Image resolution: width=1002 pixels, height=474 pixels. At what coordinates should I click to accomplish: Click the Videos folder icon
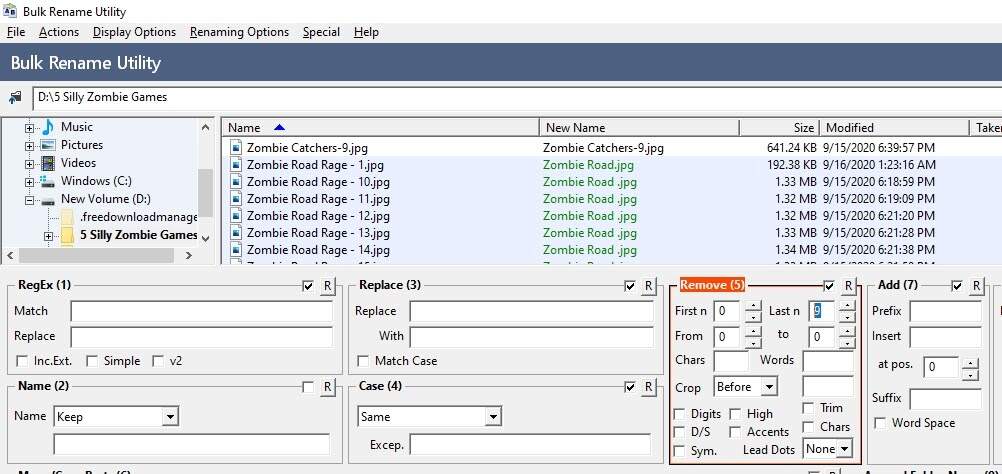[47, 163]
